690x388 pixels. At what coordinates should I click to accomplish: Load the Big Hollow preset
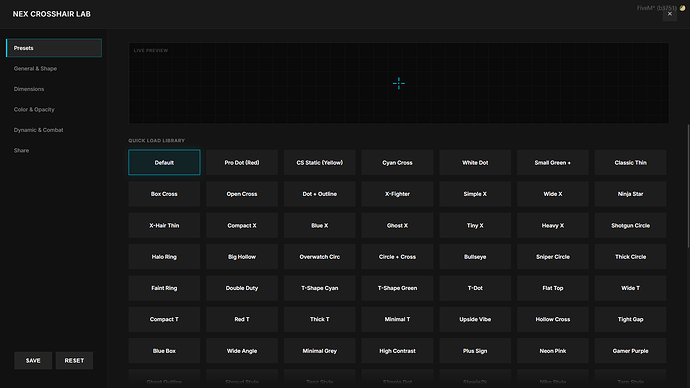(x=242, y=257)
